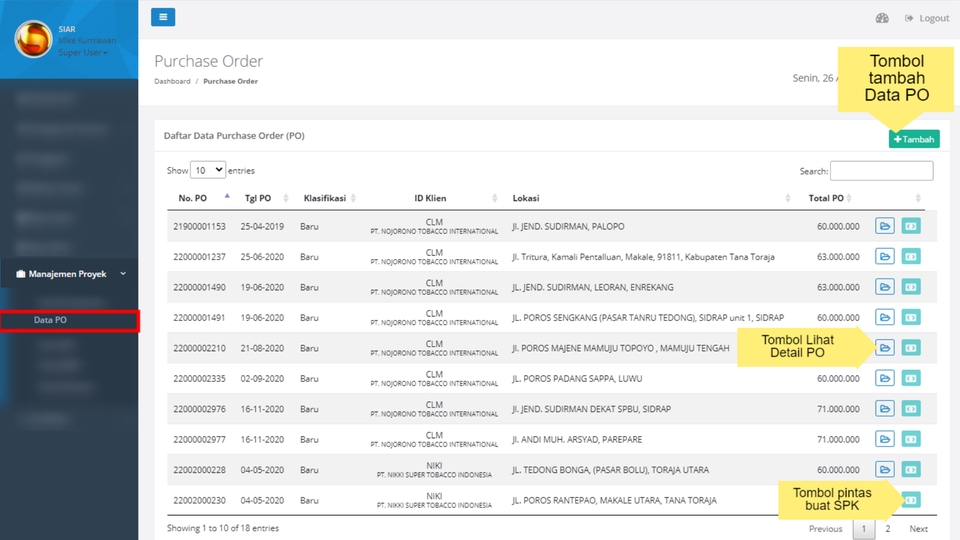Open the Super User dropdown
960x540 pixels.
83,53
